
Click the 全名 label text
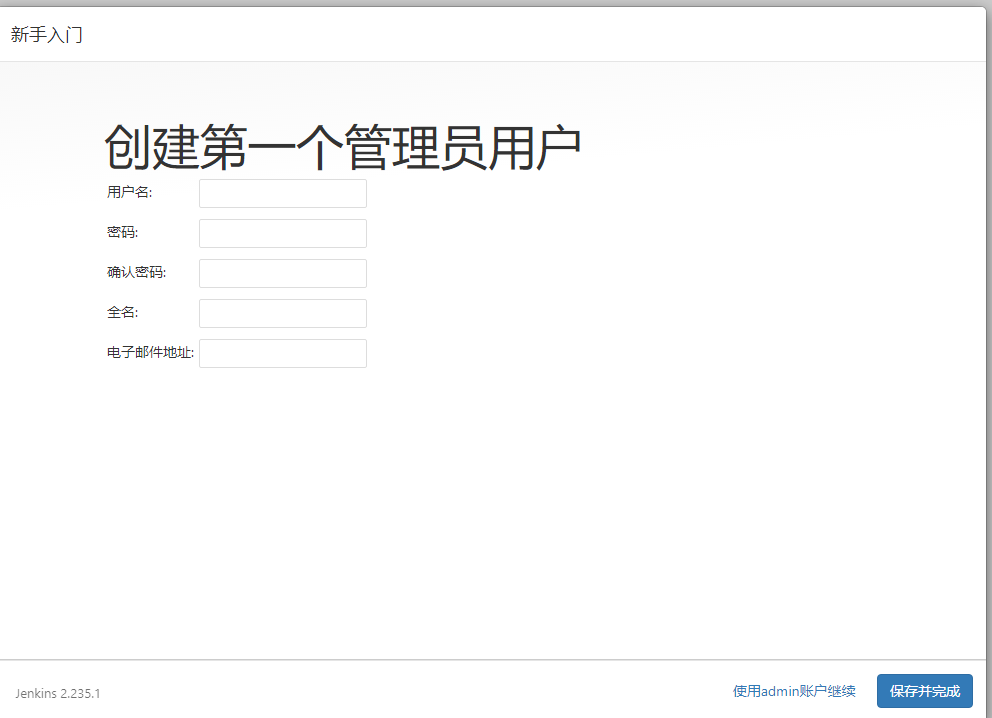click(x=119, y=312)
